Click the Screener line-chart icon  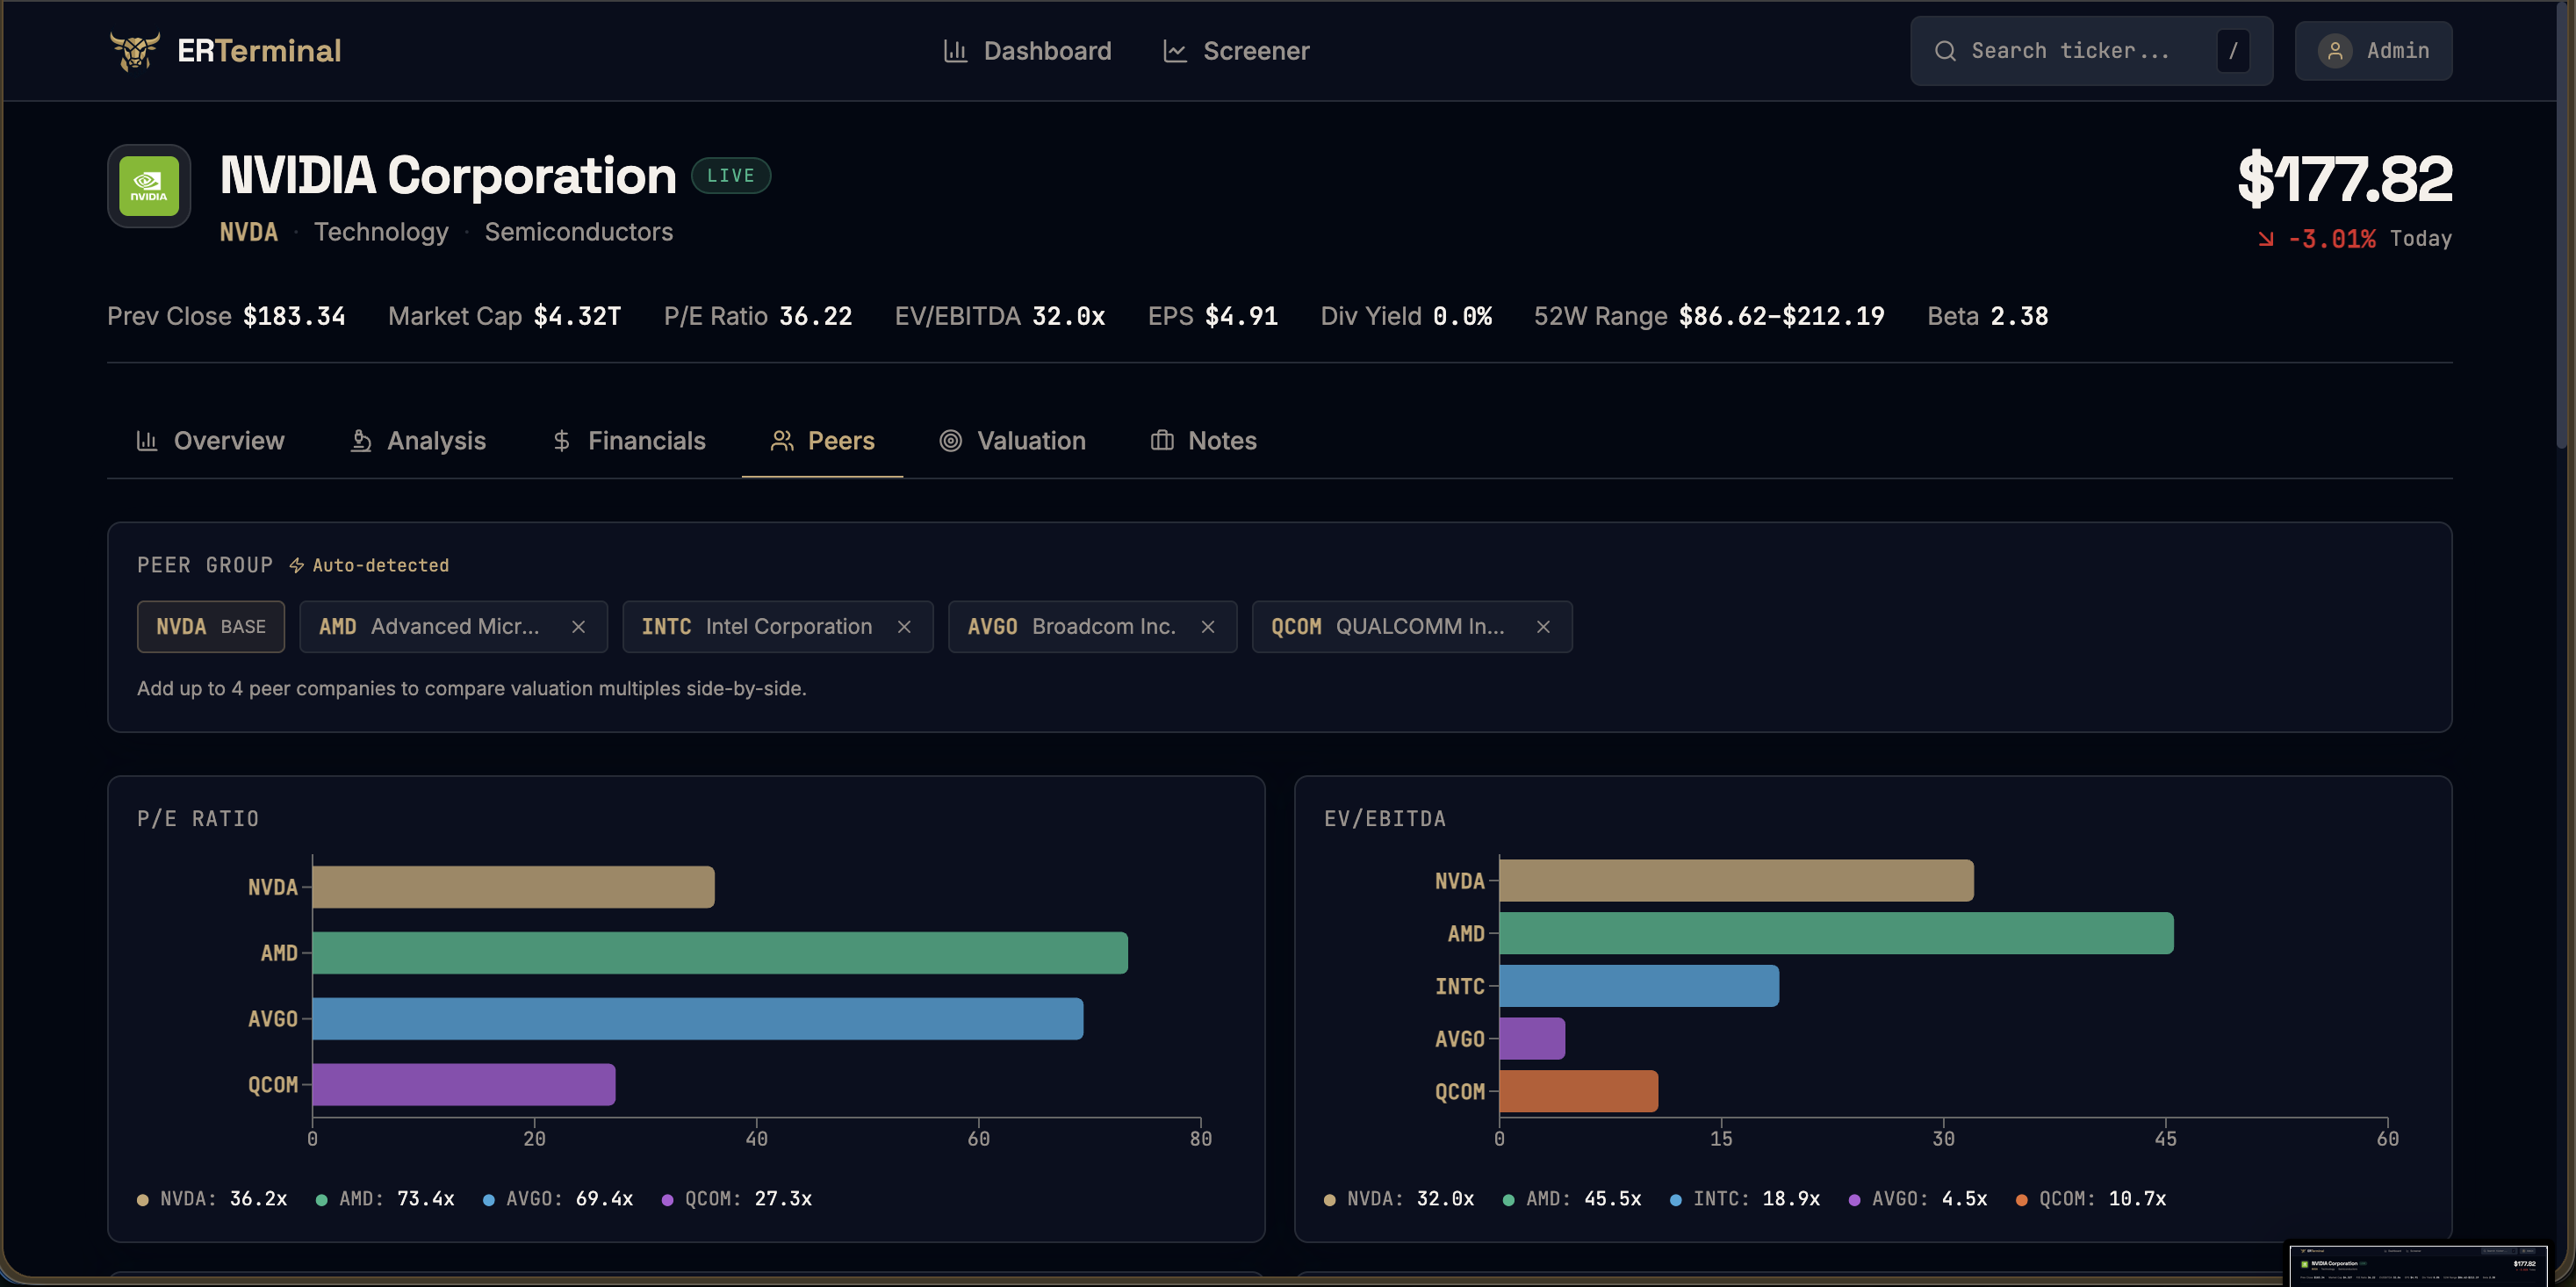[1175, 50]
